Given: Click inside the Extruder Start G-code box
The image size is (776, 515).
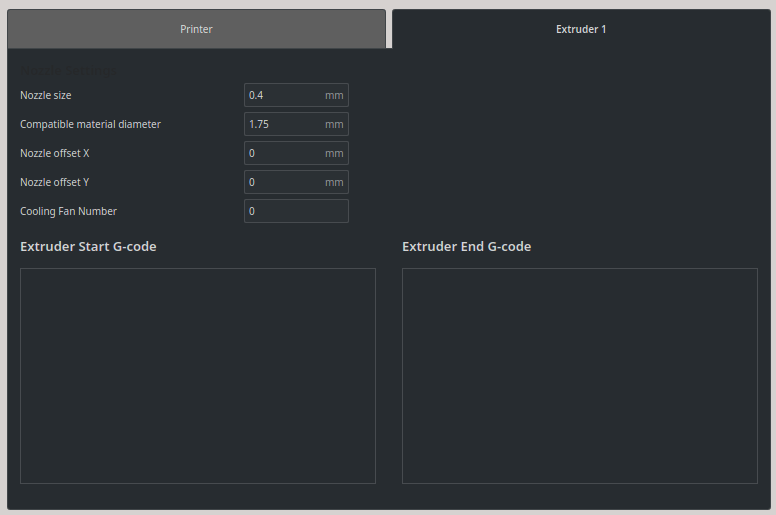Looking at the screenshot, I should point(198,376).
